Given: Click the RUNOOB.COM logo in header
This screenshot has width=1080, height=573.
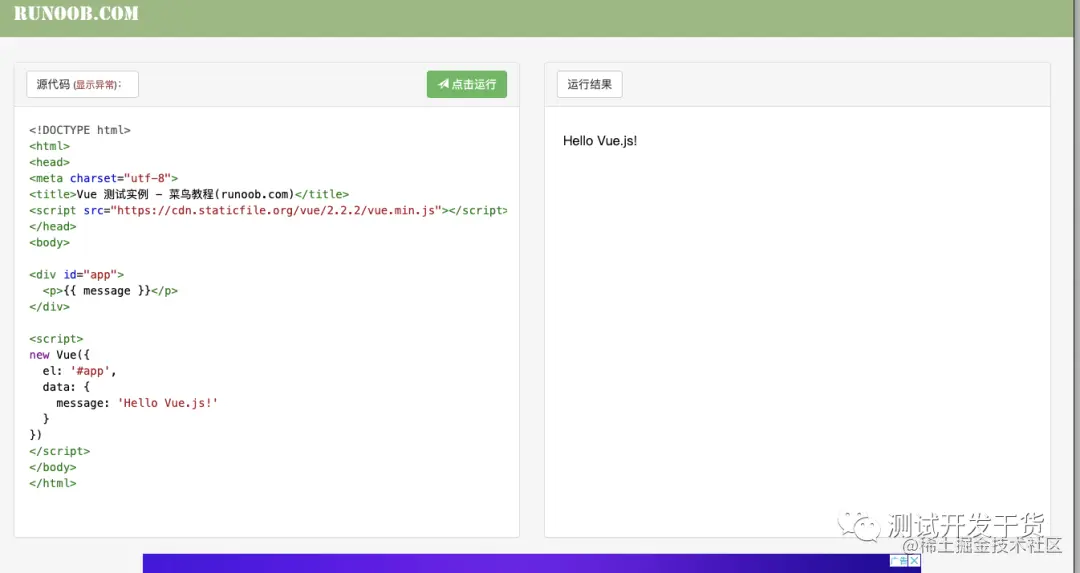Looking at the screenshot, I should (76, 13).
